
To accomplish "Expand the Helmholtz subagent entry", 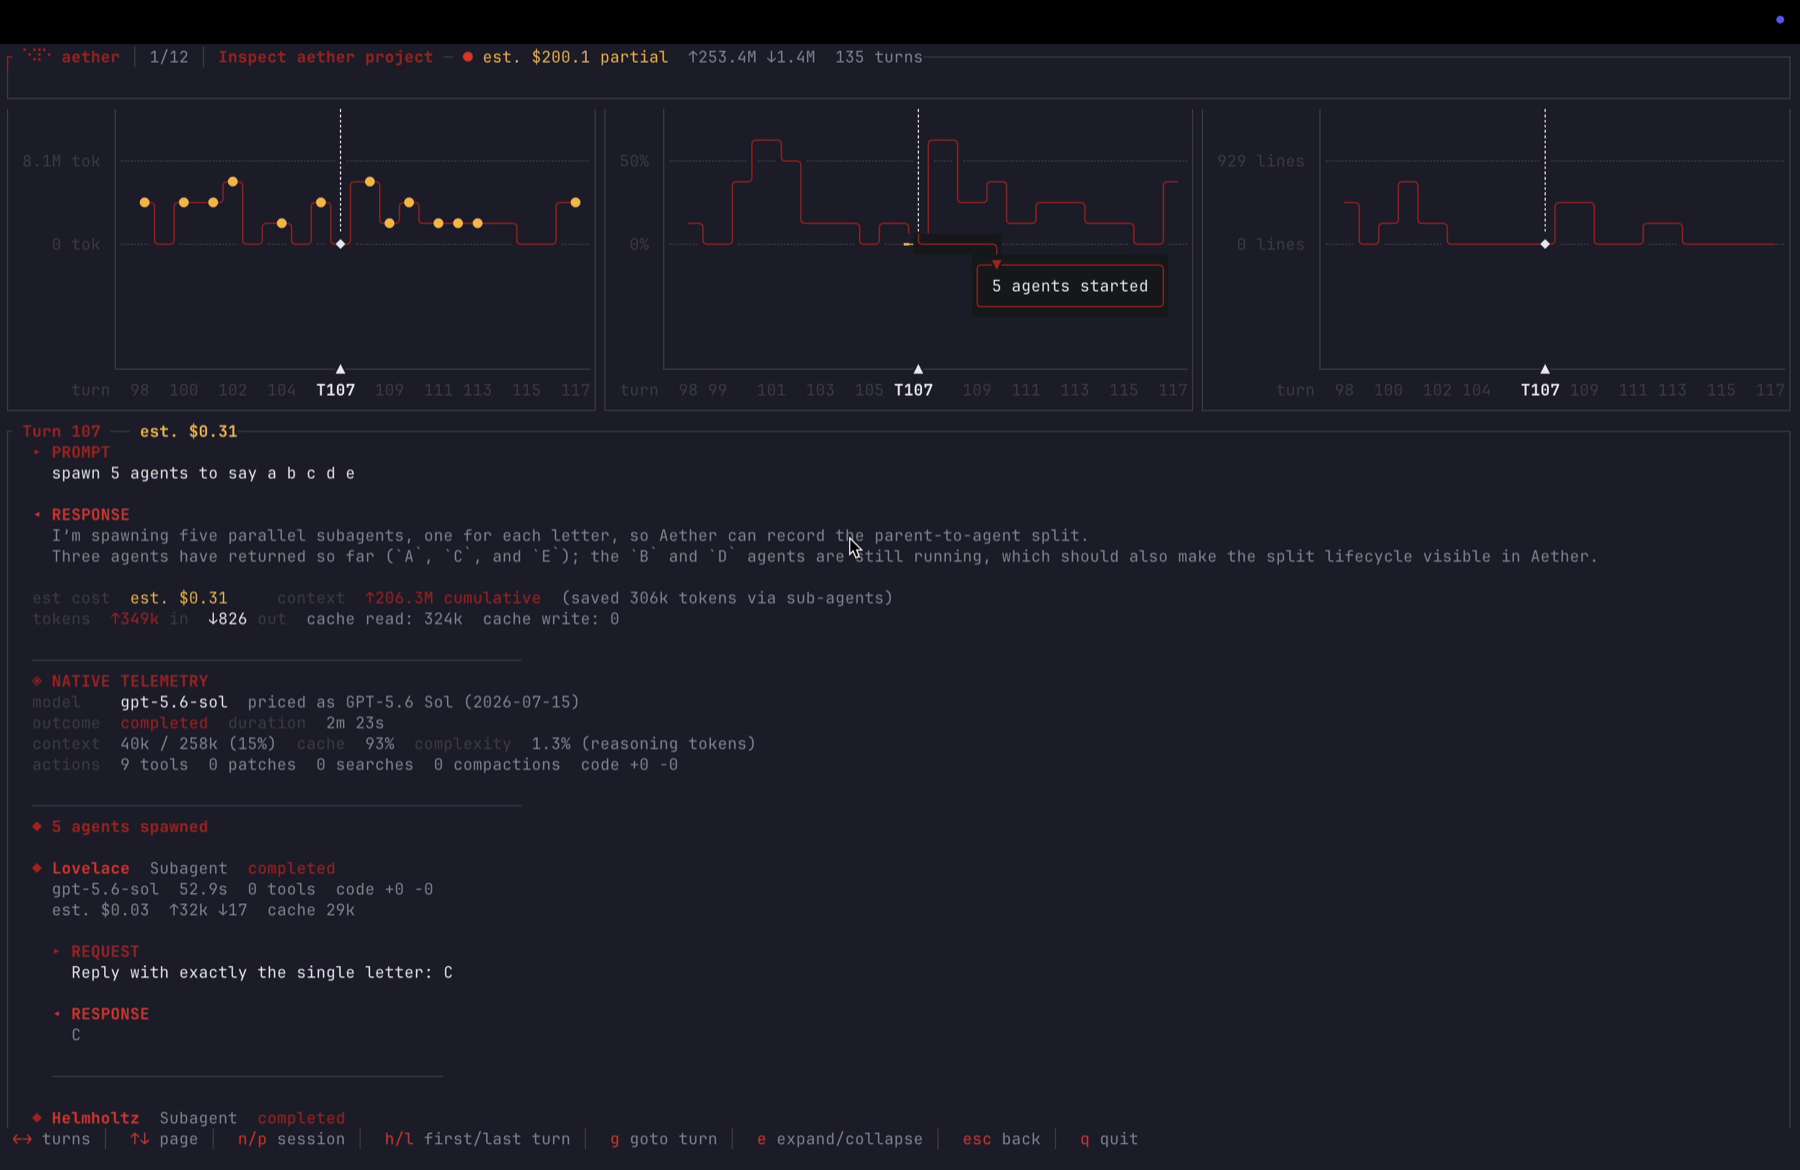I will (37, 1118).
